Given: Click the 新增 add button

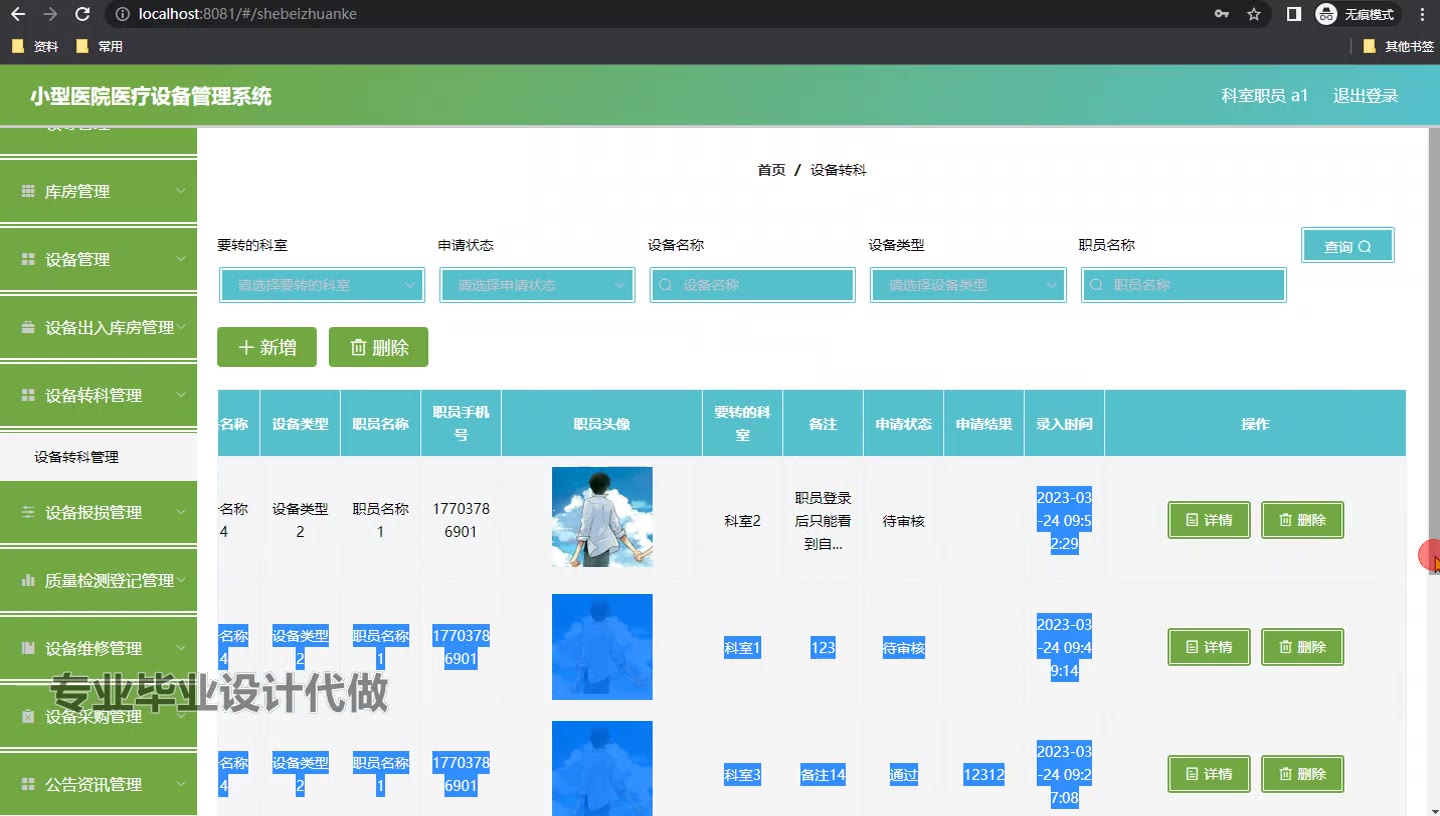Looking at the screenshot, I should point(267,347).
